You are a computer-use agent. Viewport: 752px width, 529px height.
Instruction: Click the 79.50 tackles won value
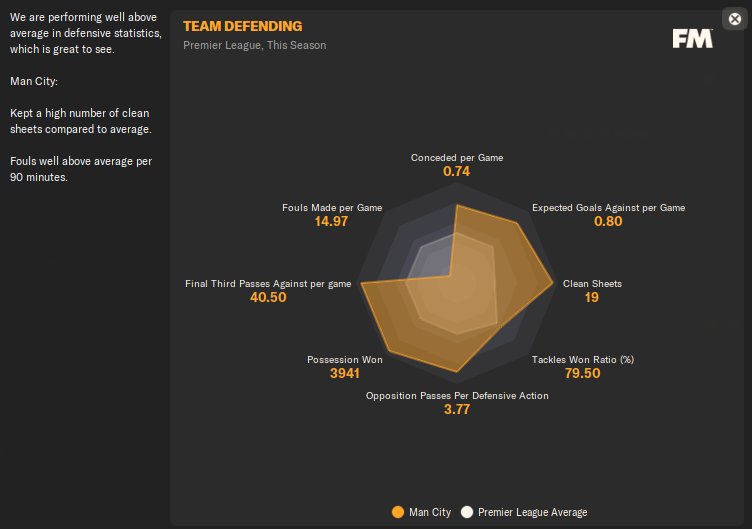582,374
